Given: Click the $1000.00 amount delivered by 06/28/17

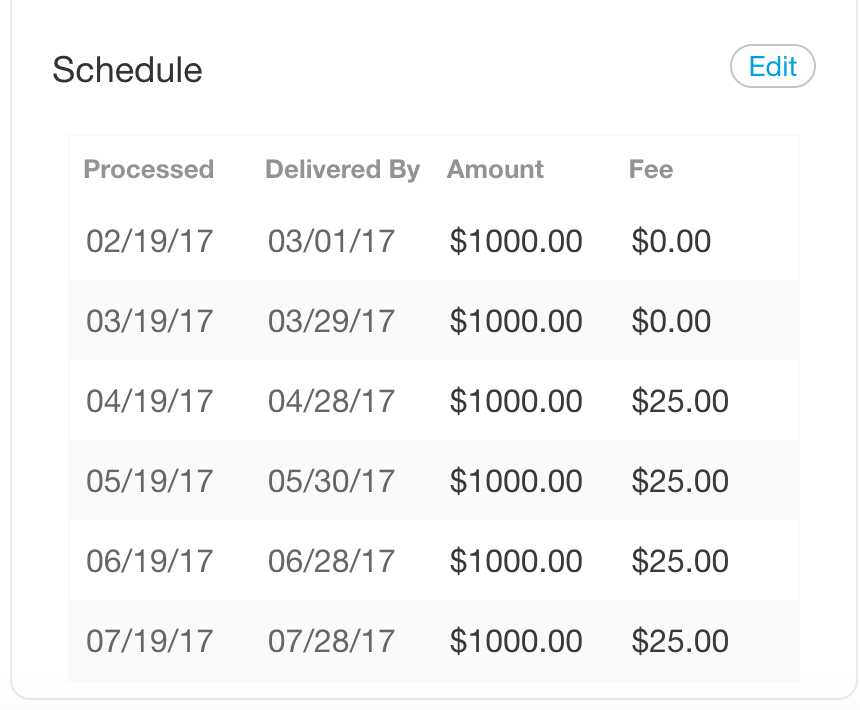Looking at the screenshot, I should point(516,561).
